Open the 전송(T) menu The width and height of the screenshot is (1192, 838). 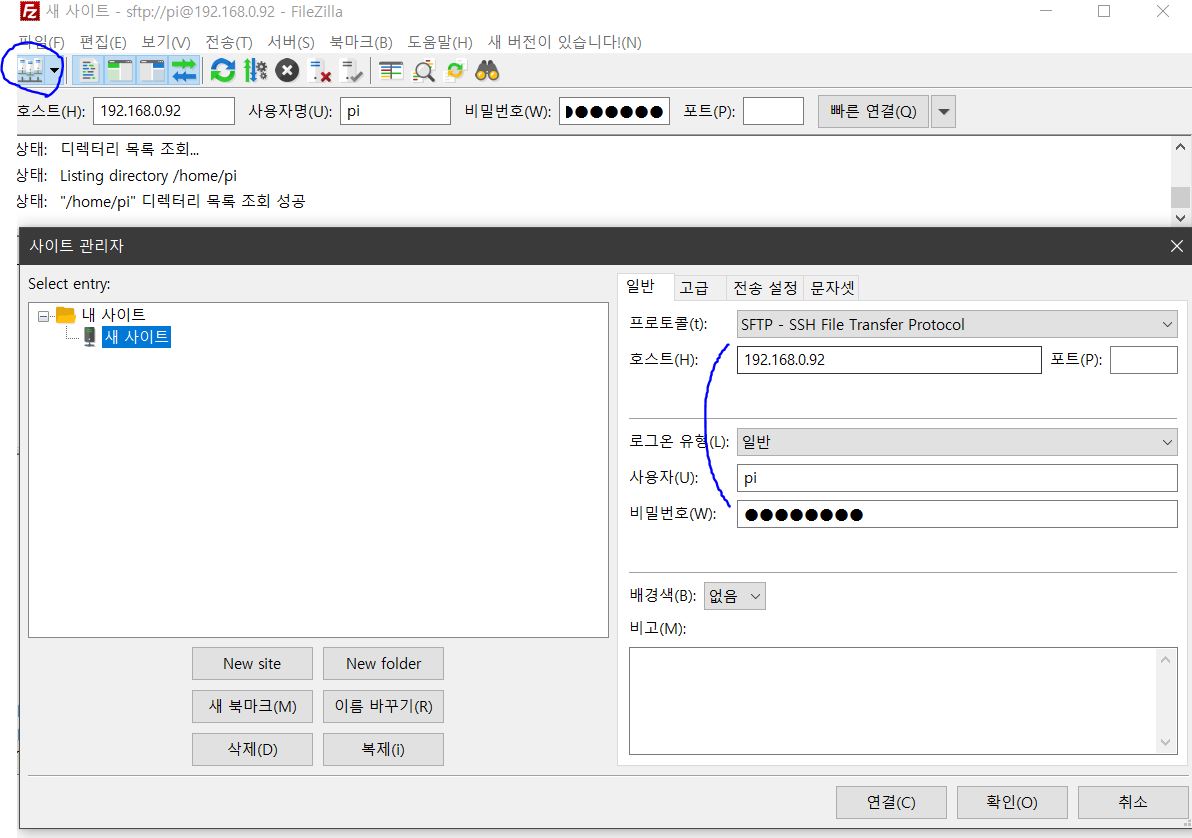tap(229, 42)
